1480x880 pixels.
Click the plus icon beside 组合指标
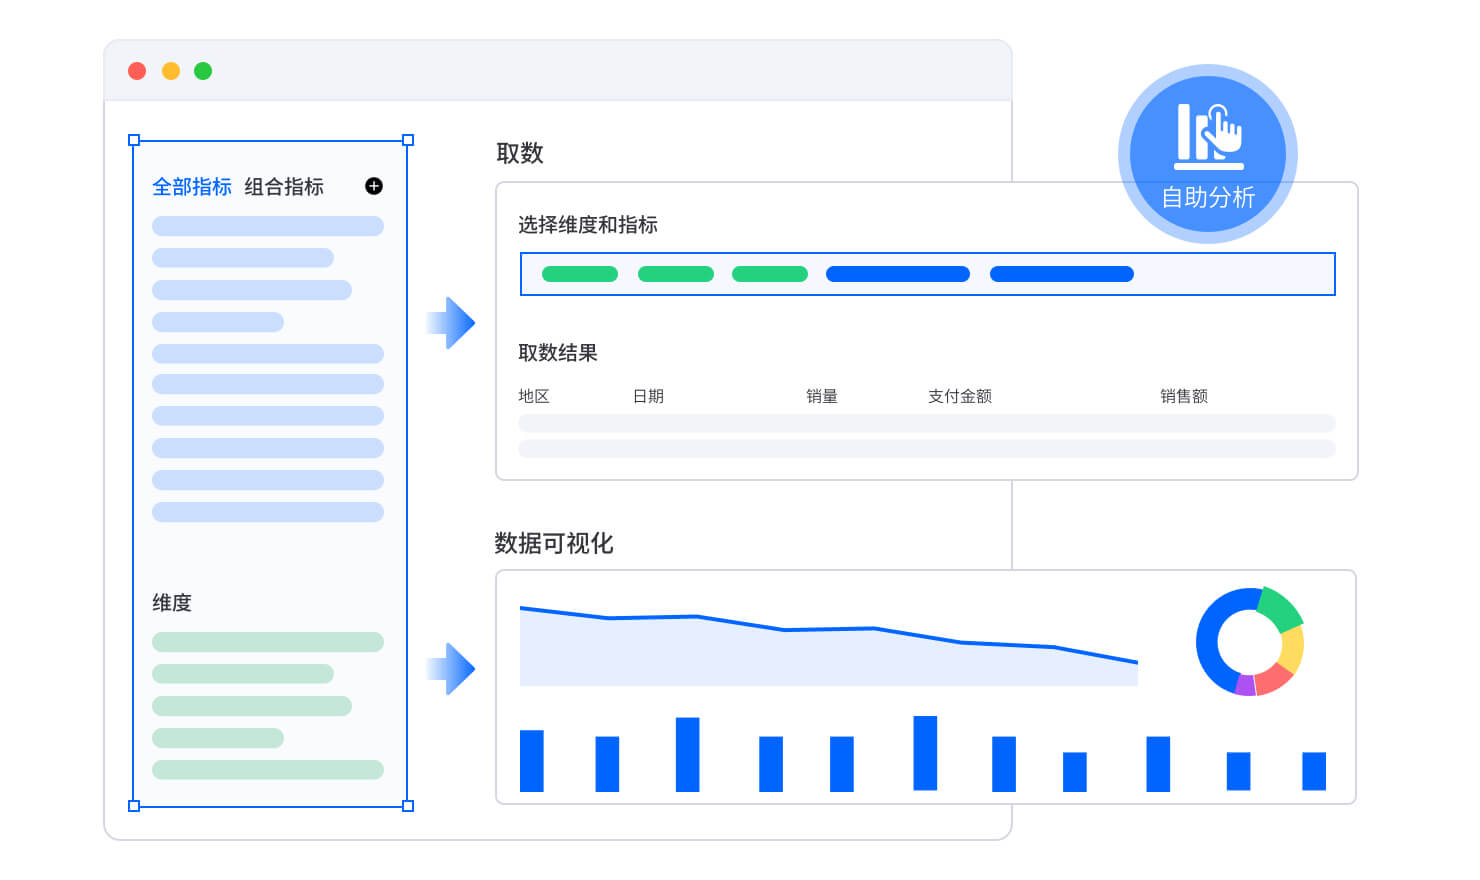374,186
